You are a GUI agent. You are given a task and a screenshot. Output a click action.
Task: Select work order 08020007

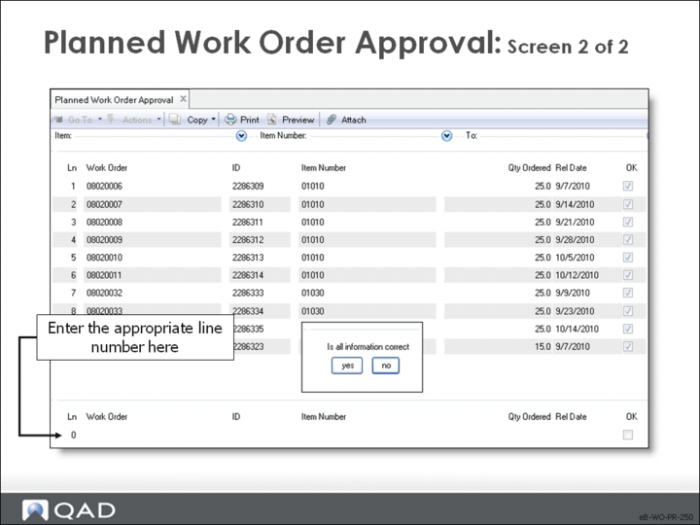click(104, 204)
